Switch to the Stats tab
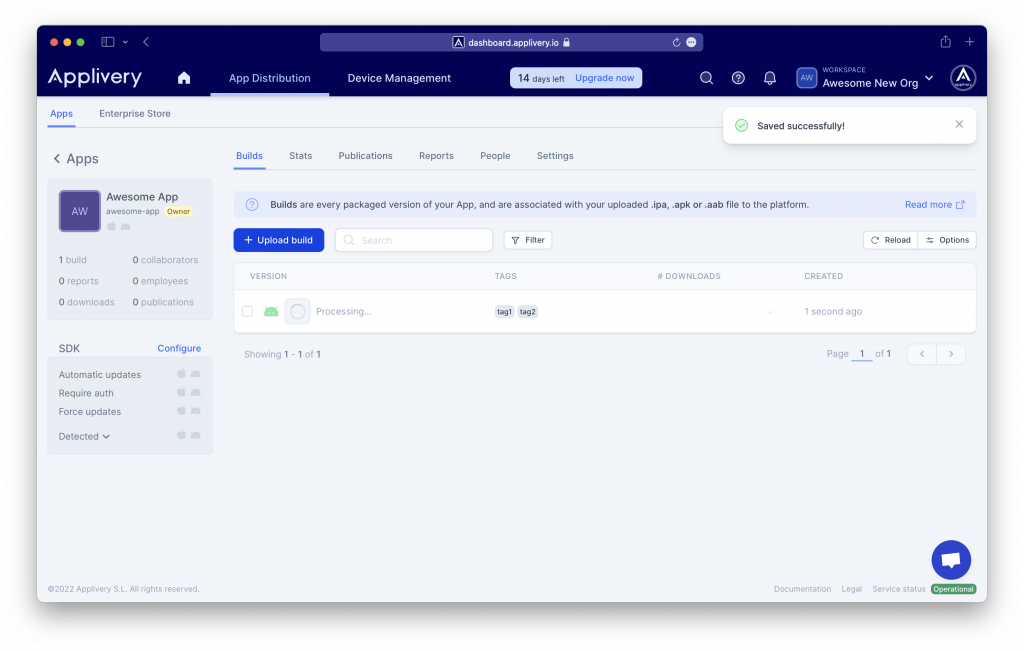 300,156
